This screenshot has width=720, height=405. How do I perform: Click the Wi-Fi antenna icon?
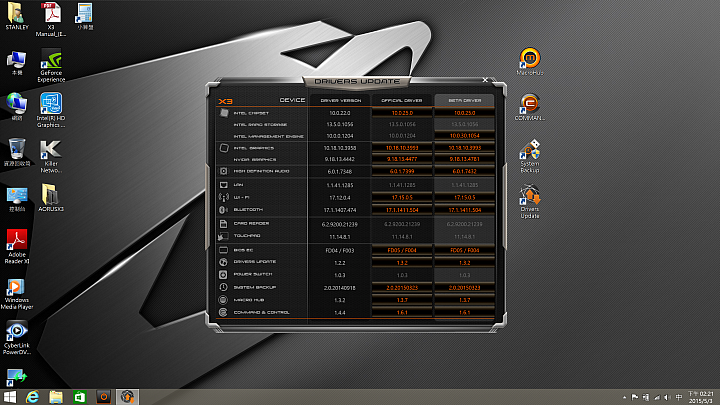pyautogui.click(x=224, y=197)
